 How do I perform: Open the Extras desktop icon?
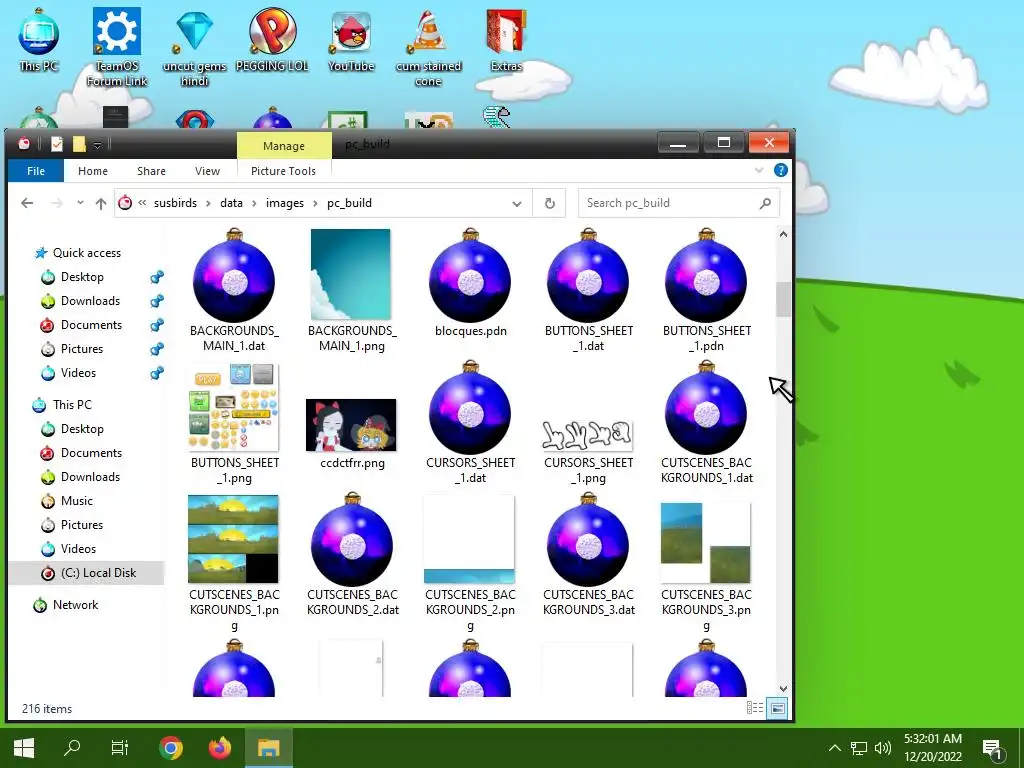pyautogui.click(x=506, y=40)
